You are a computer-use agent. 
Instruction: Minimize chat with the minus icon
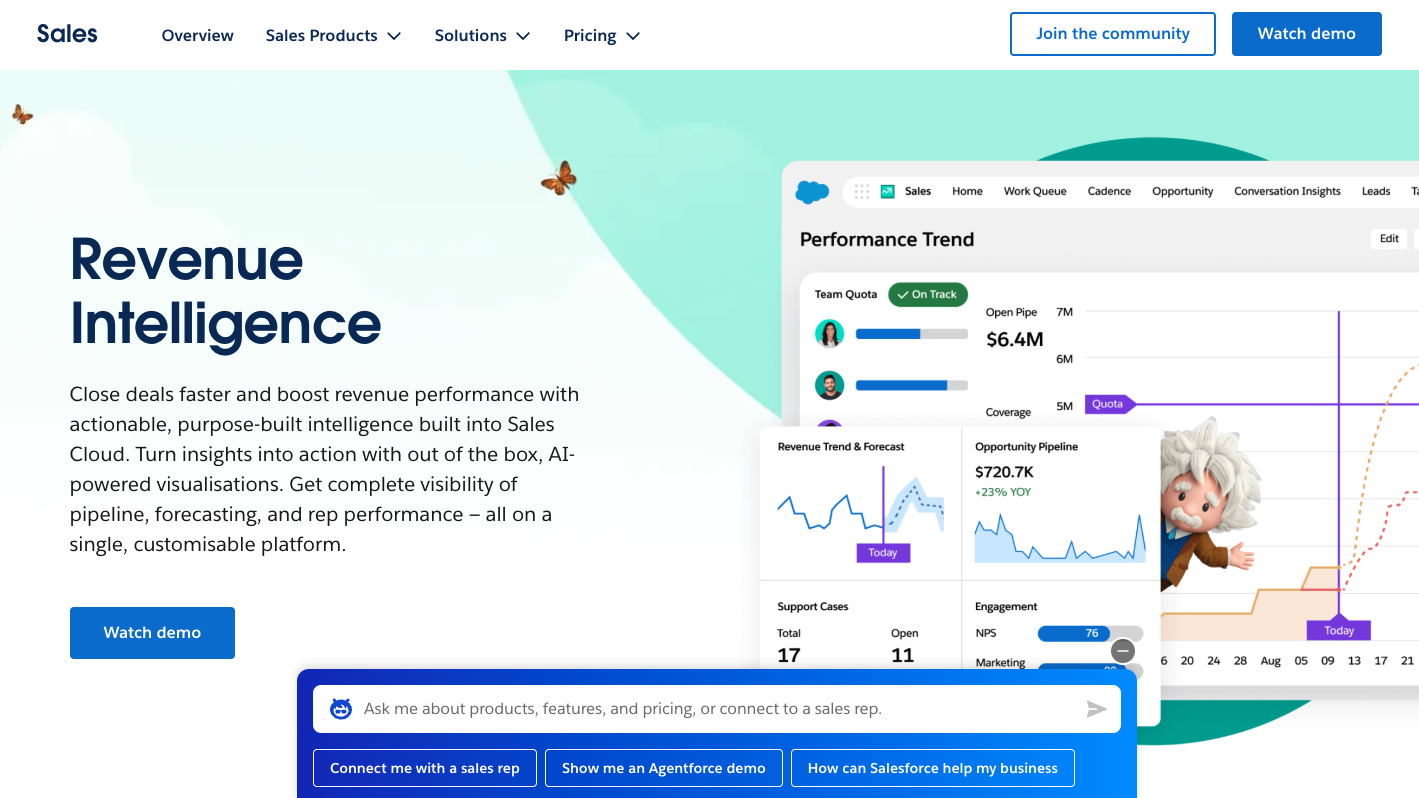1123,651
